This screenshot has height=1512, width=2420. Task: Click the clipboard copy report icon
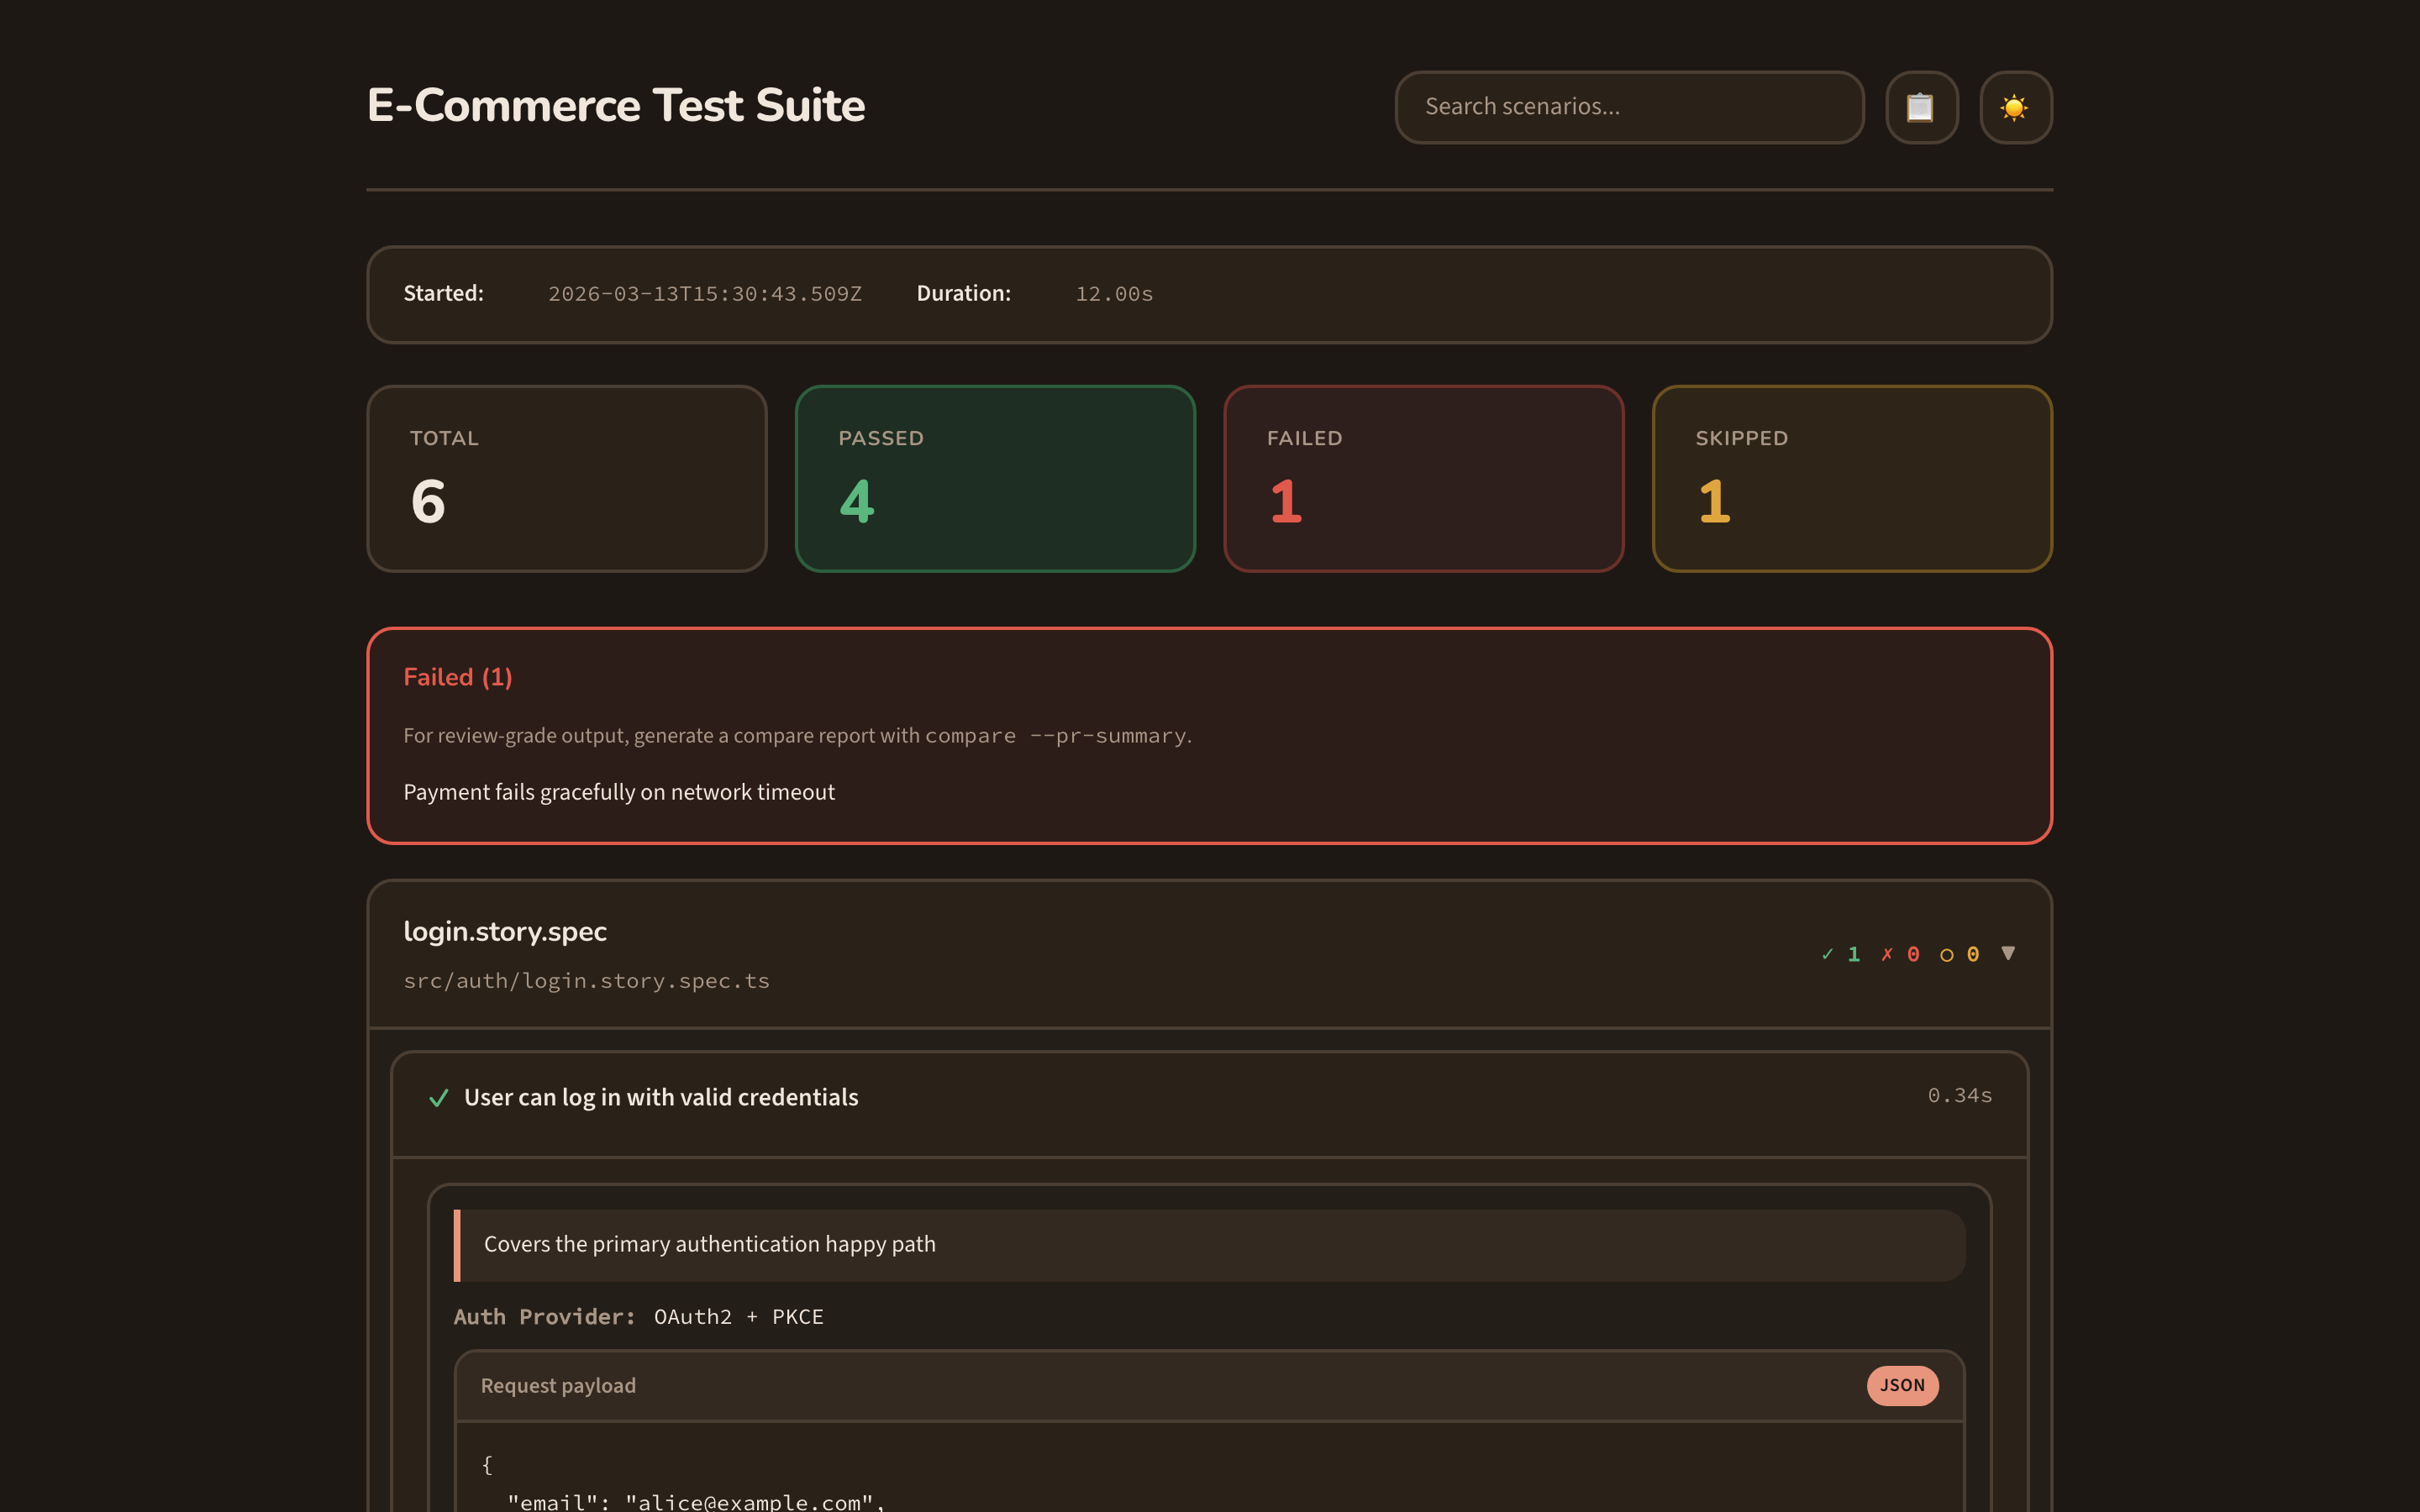pos(1921,107)
